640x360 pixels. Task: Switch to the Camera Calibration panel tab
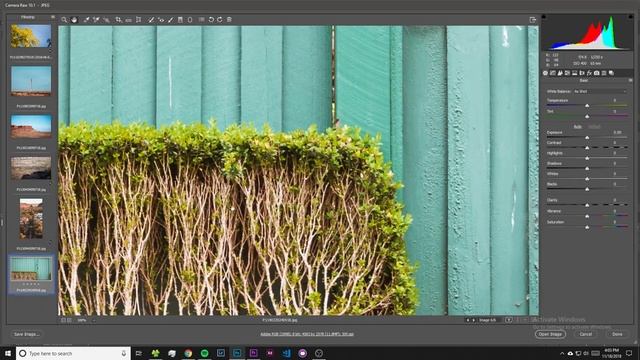[597, 73]
